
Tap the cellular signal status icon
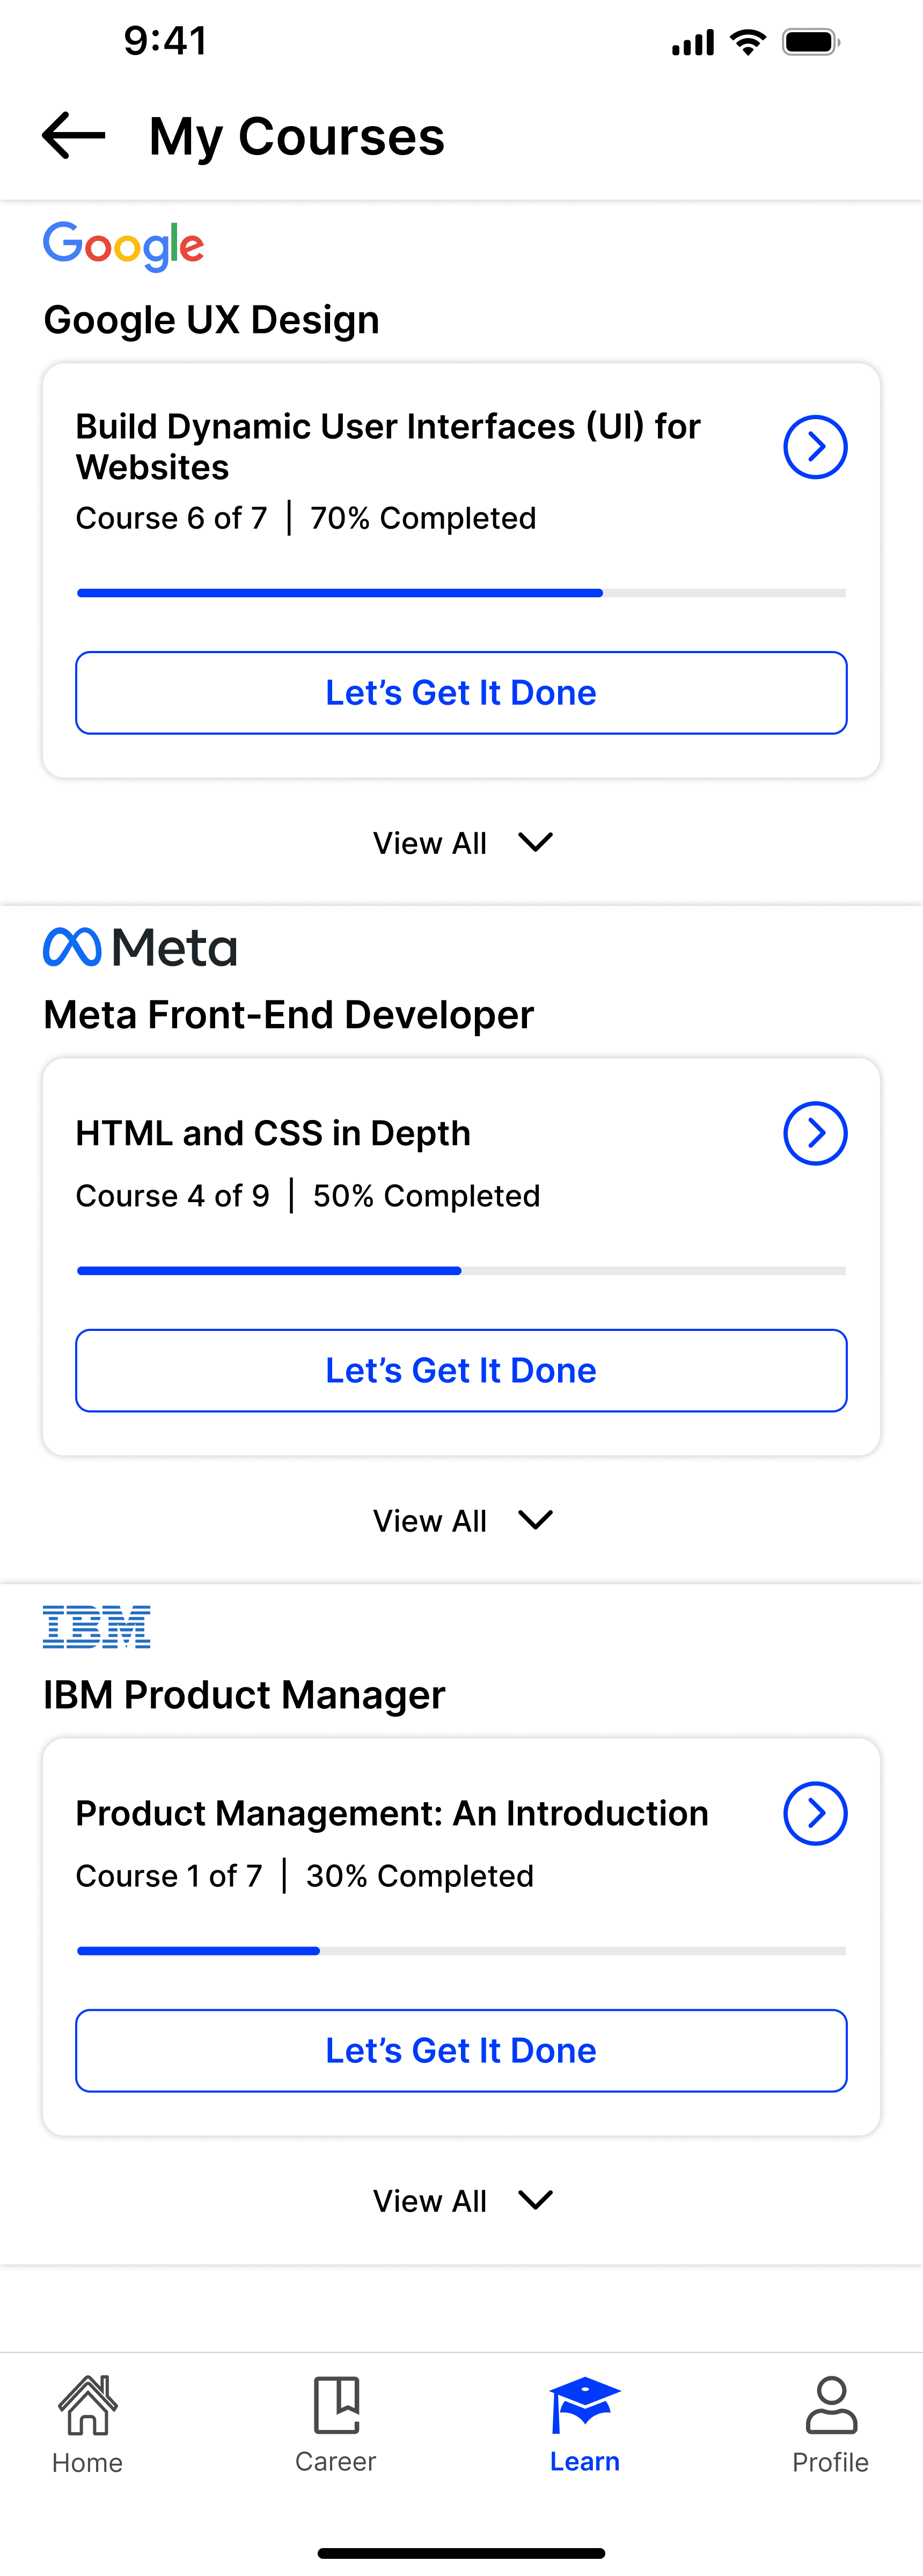[693, 43]
